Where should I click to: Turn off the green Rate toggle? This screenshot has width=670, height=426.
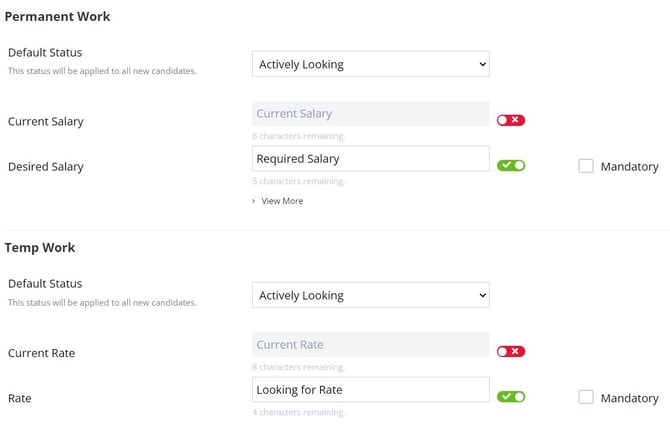pyautogui.click(x=511, y=396)
